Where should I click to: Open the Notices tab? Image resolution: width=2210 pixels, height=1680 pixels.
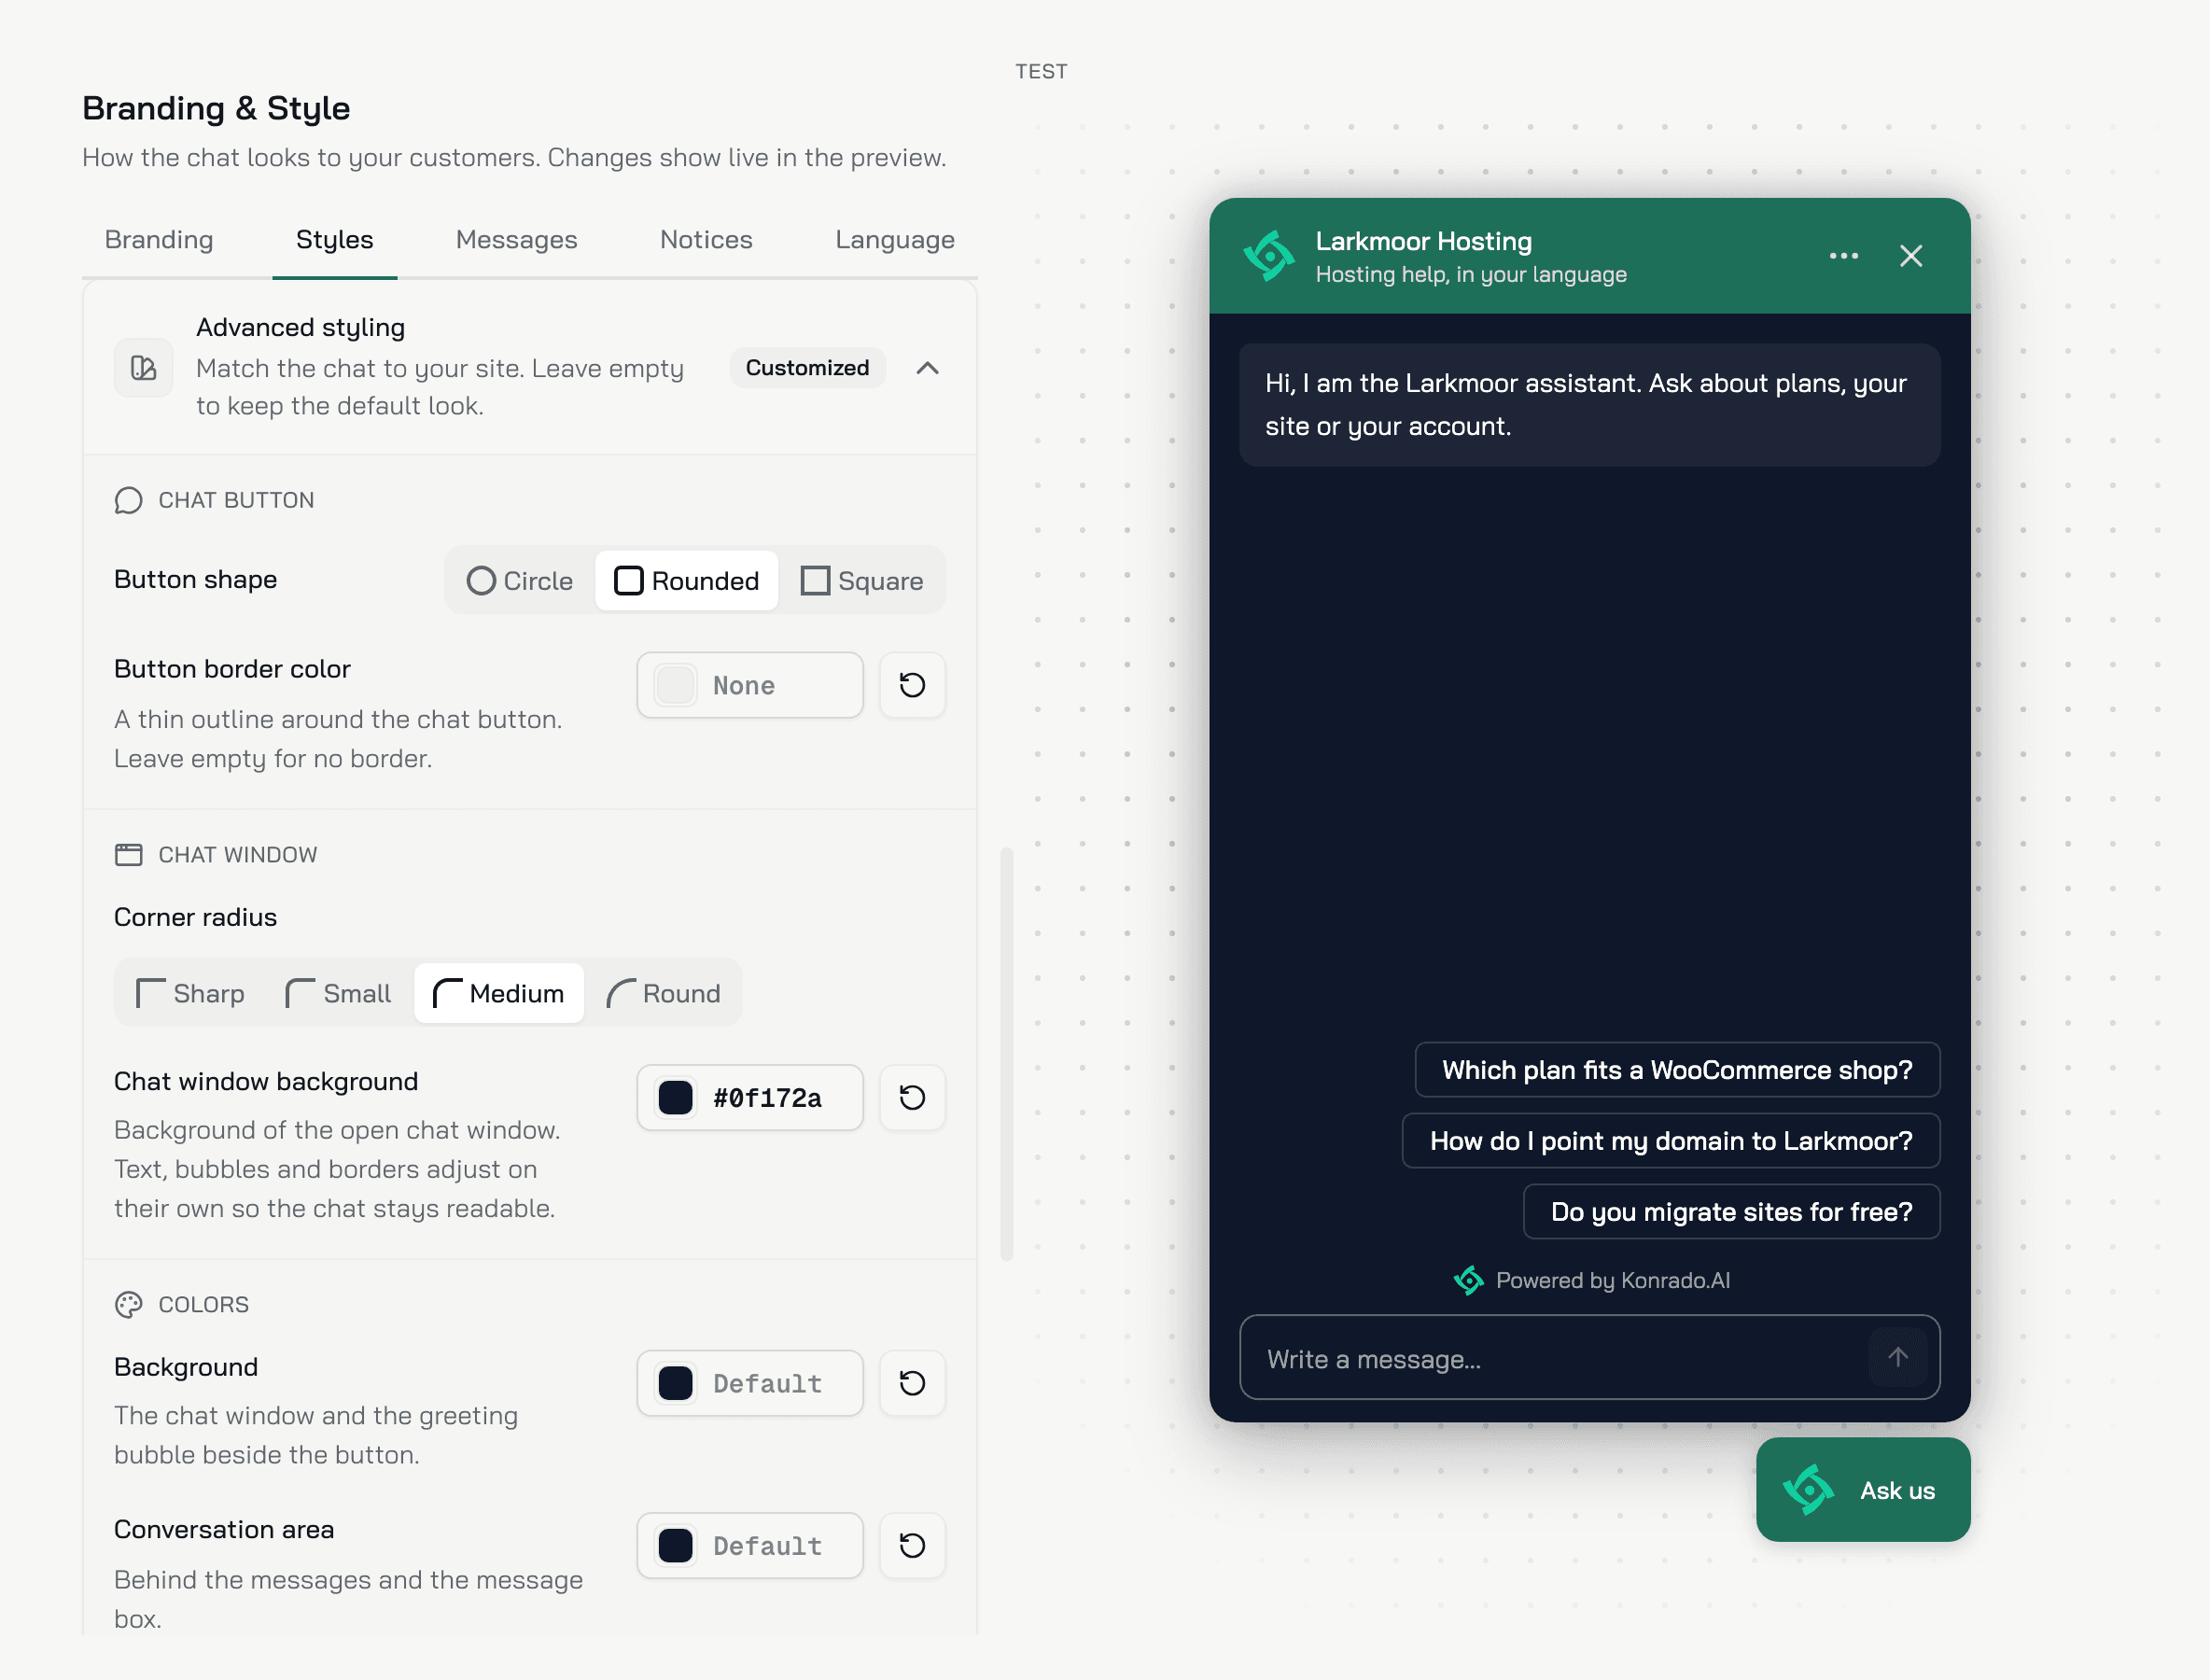click(706, 240)
